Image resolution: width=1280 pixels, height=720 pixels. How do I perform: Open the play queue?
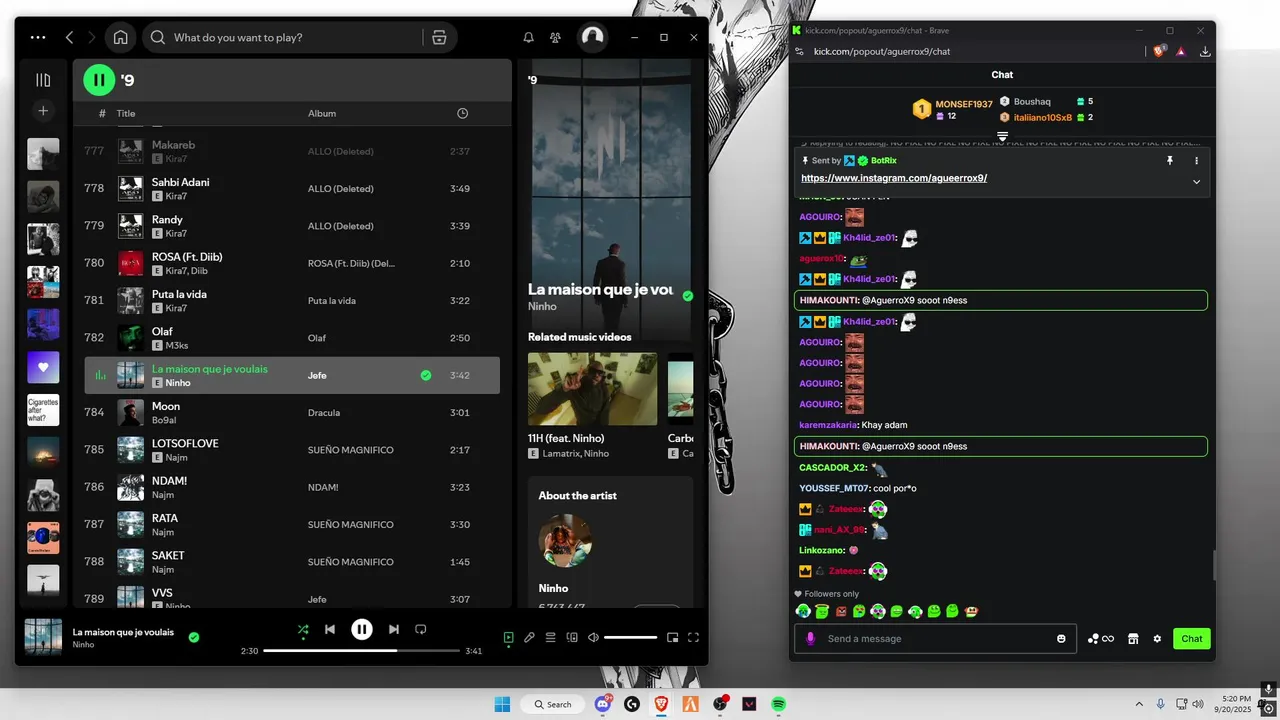(550, 637)
